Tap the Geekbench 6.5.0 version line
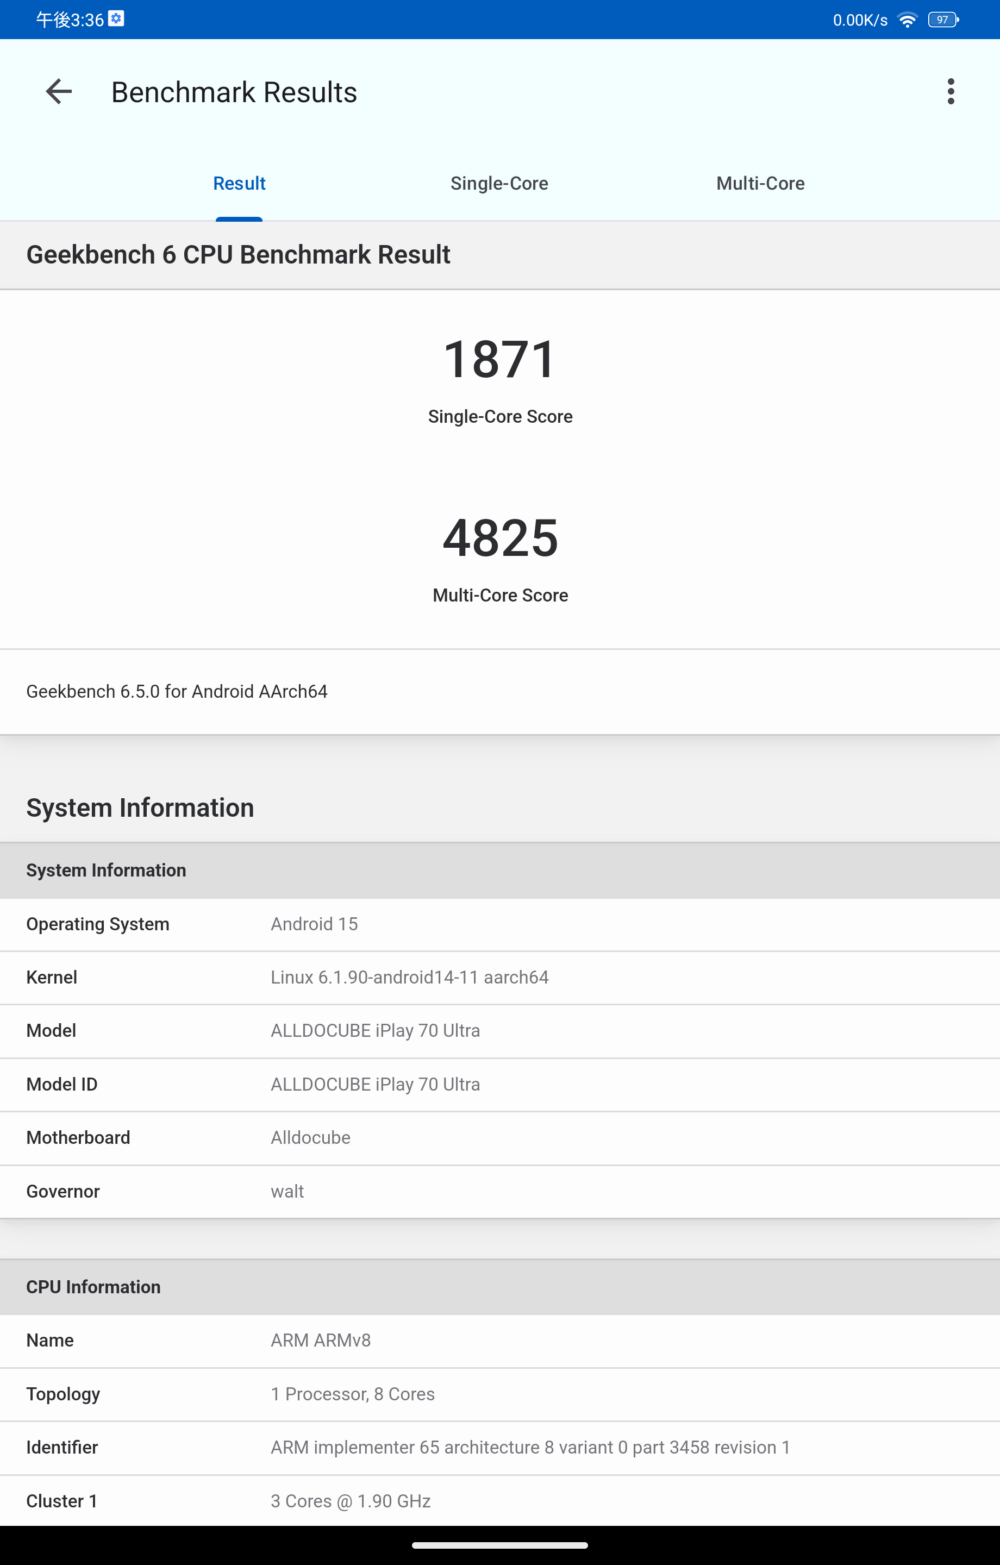The width and height of the screenshot is (1000, 1565). pyautogui.click(x=177, y=692)
